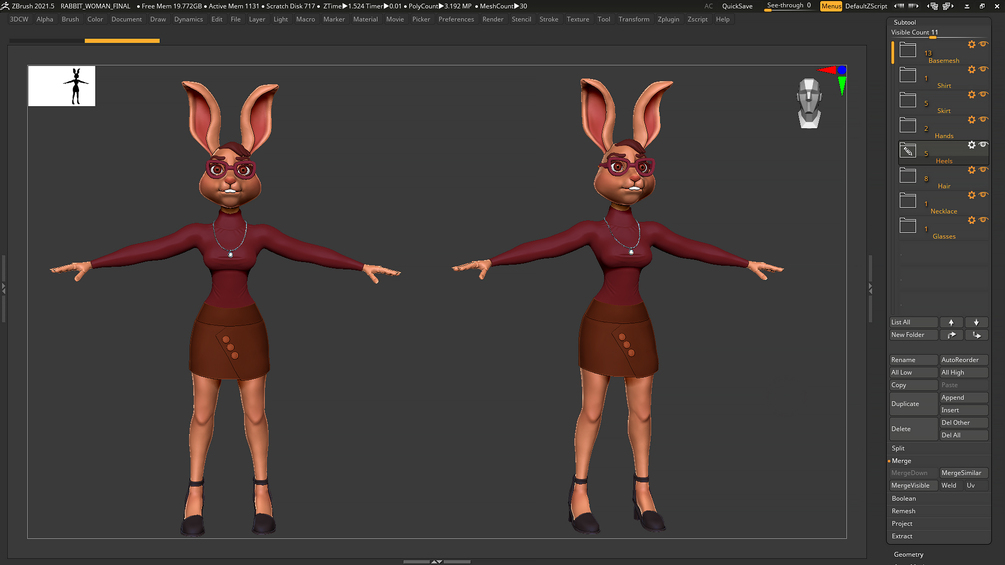
Task: Move the subtool down with the down arrow
Action: (976, 322)
